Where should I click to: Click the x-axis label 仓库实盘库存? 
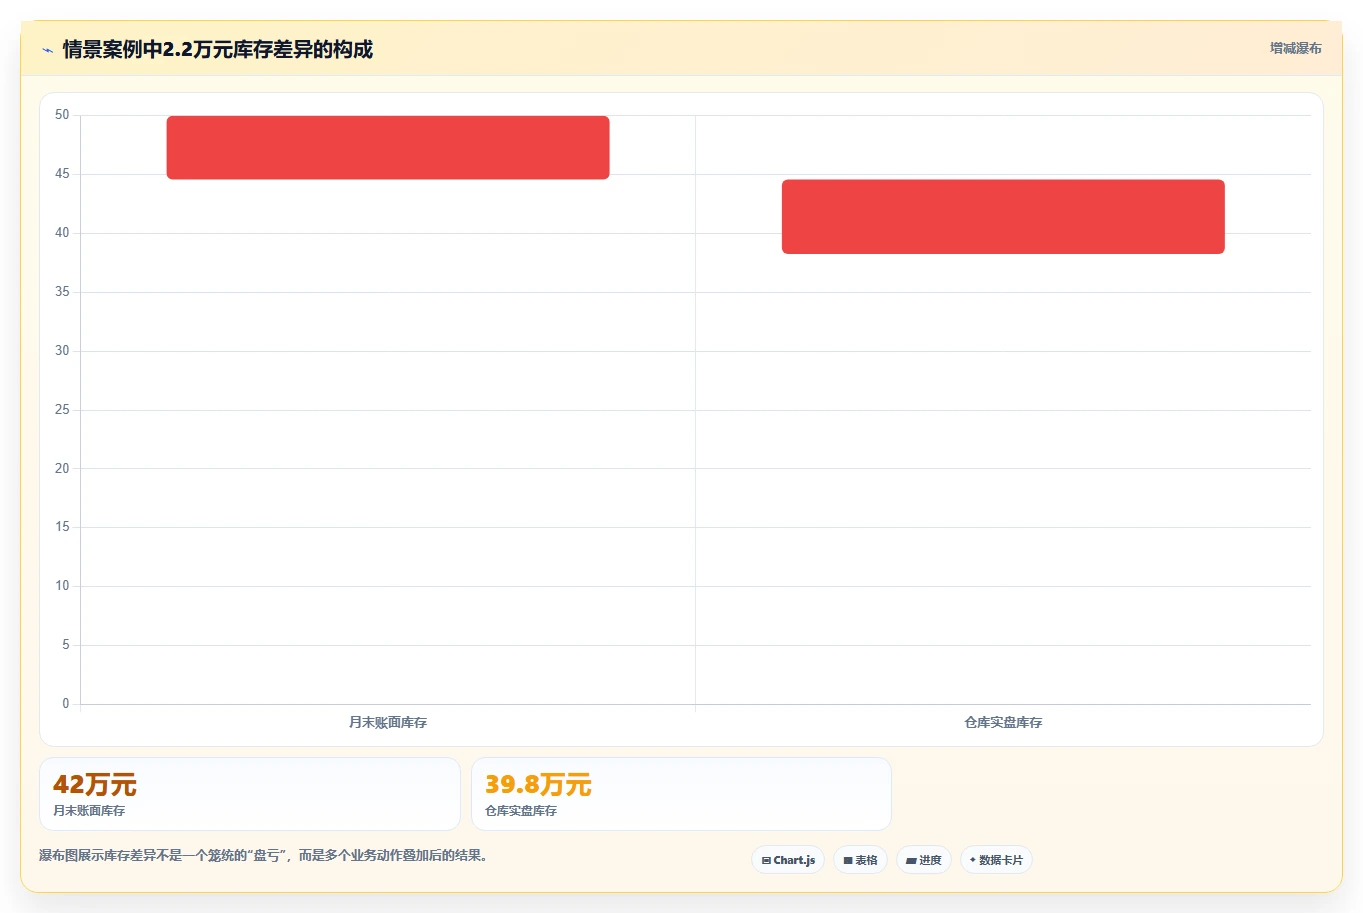pyautogui.click(x=1003, y=722)
